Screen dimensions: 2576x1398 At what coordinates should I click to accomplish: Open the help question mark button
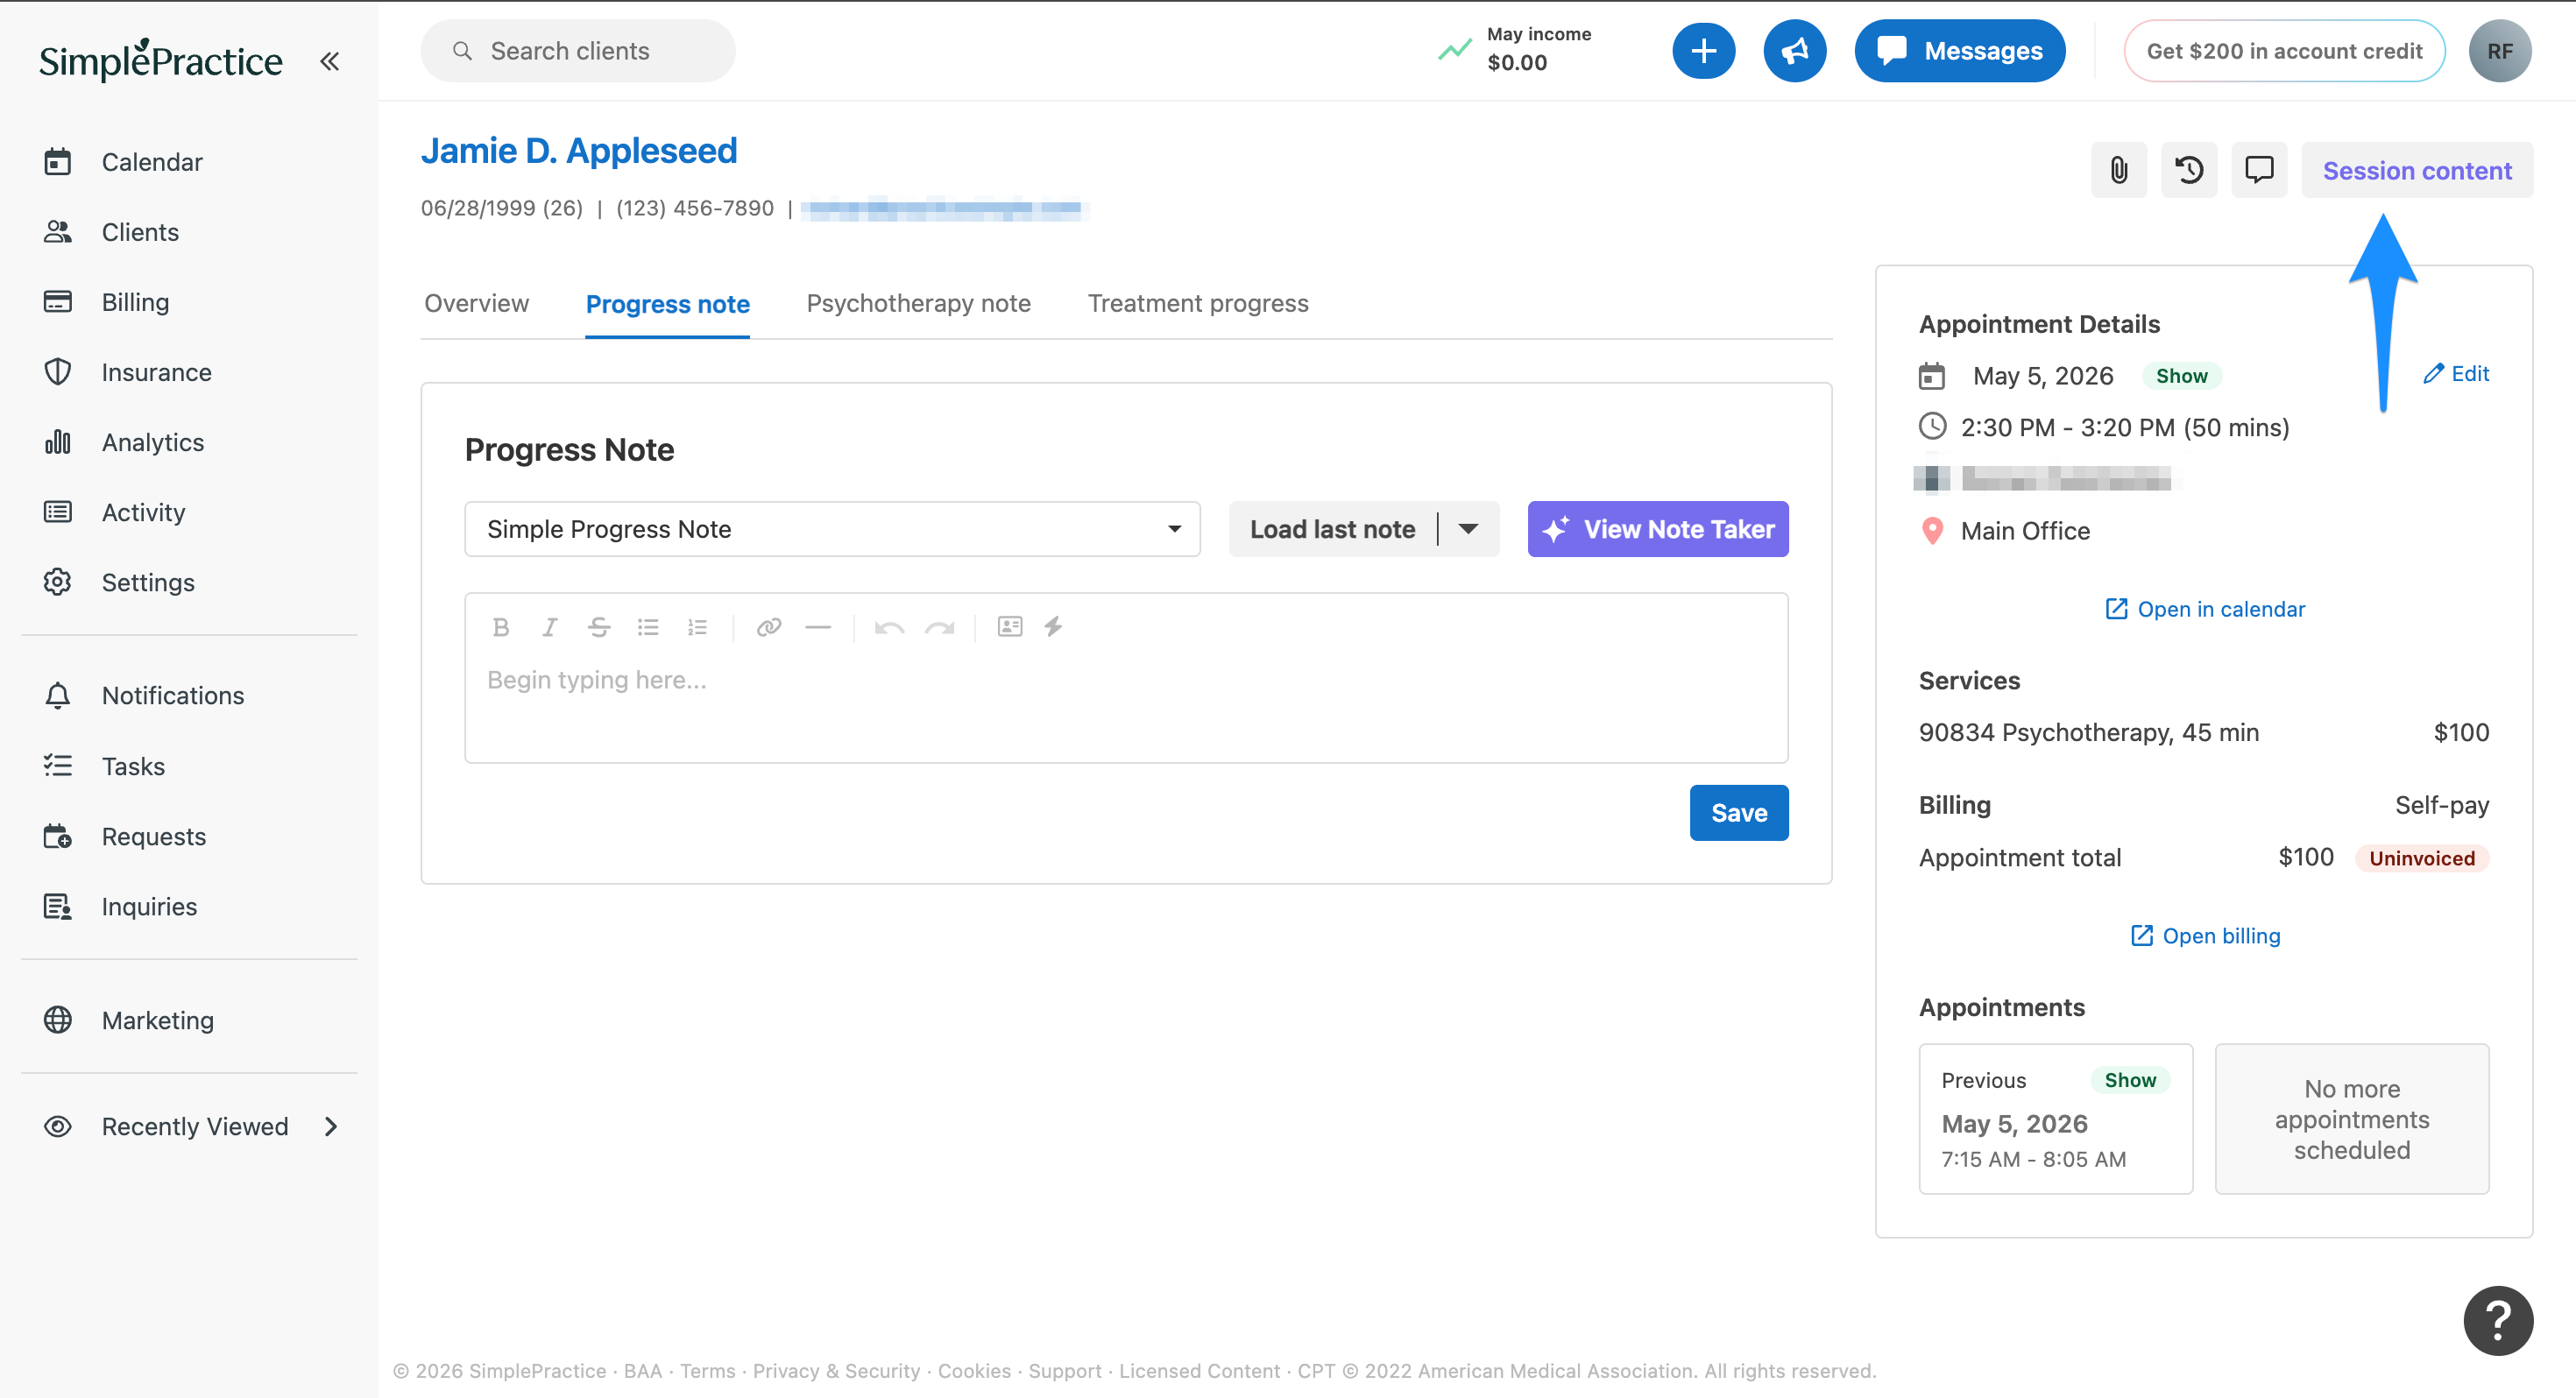(2497, 1320)
